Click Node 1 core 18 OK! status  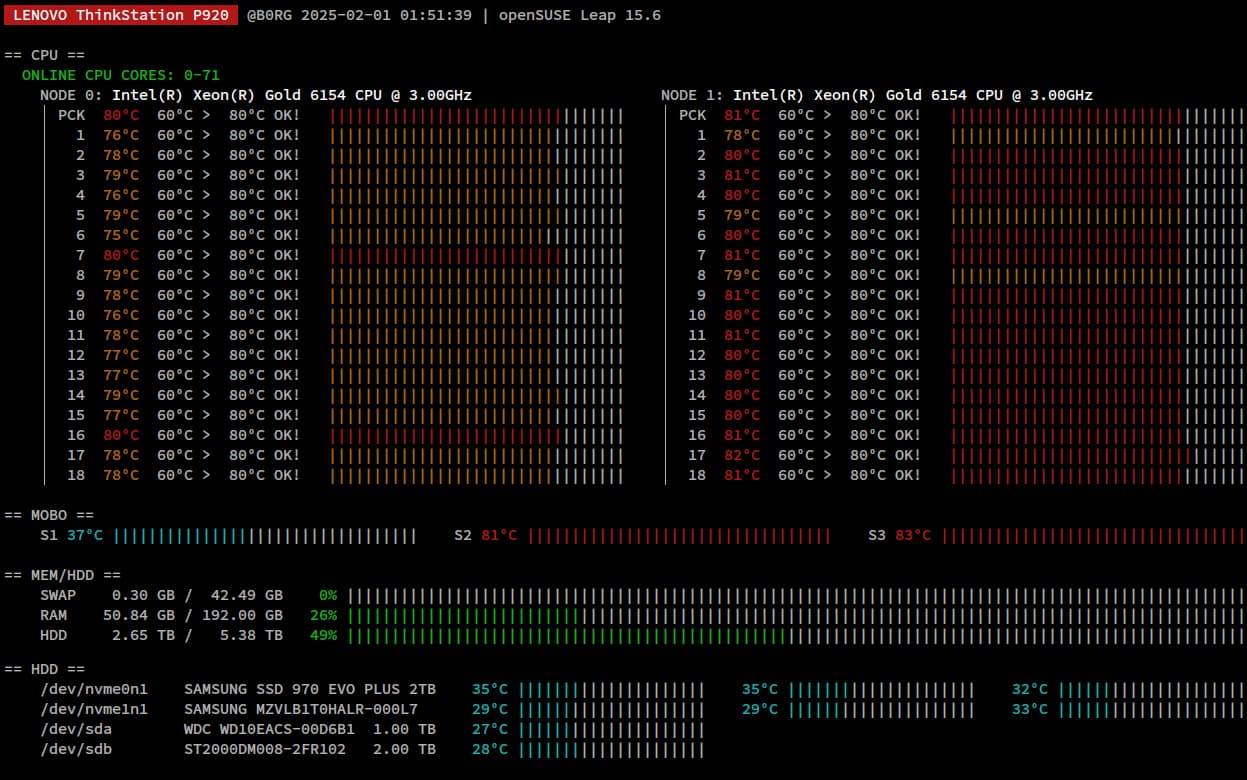pyautogui.click(x=908, y=475)
